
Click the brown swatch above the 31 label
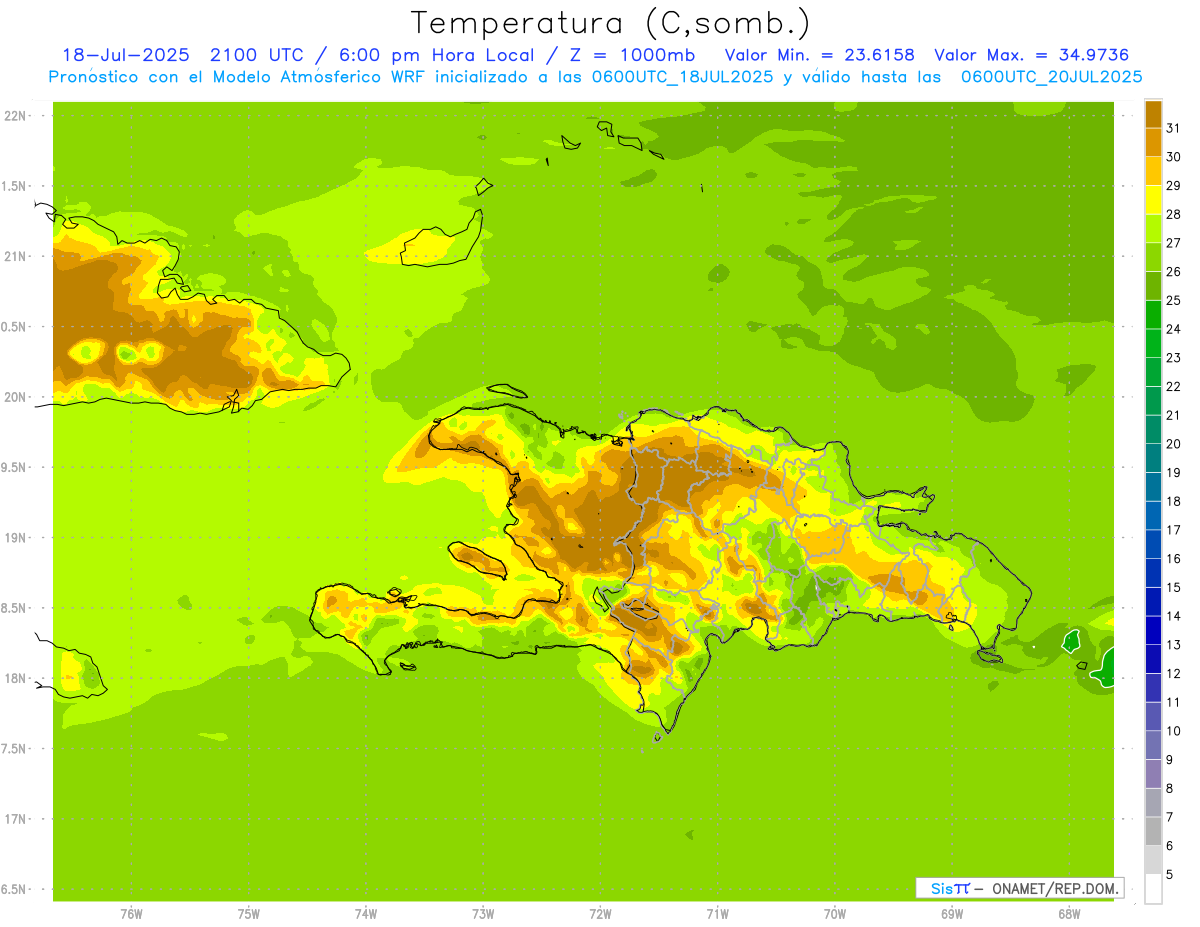pos(1153,114)
